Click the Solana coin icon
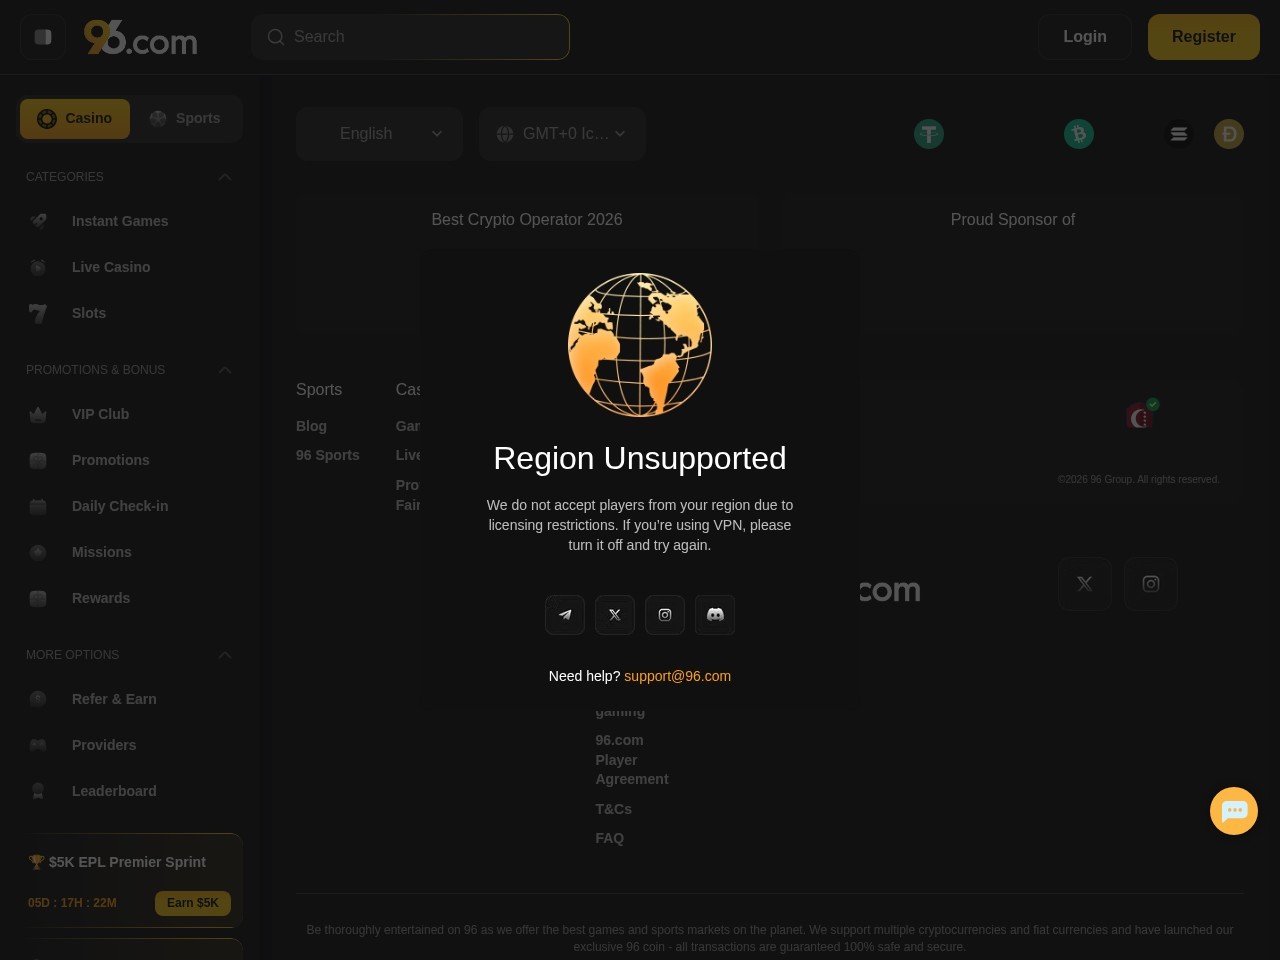1280x960 pixels. [x=1179, y=134]
